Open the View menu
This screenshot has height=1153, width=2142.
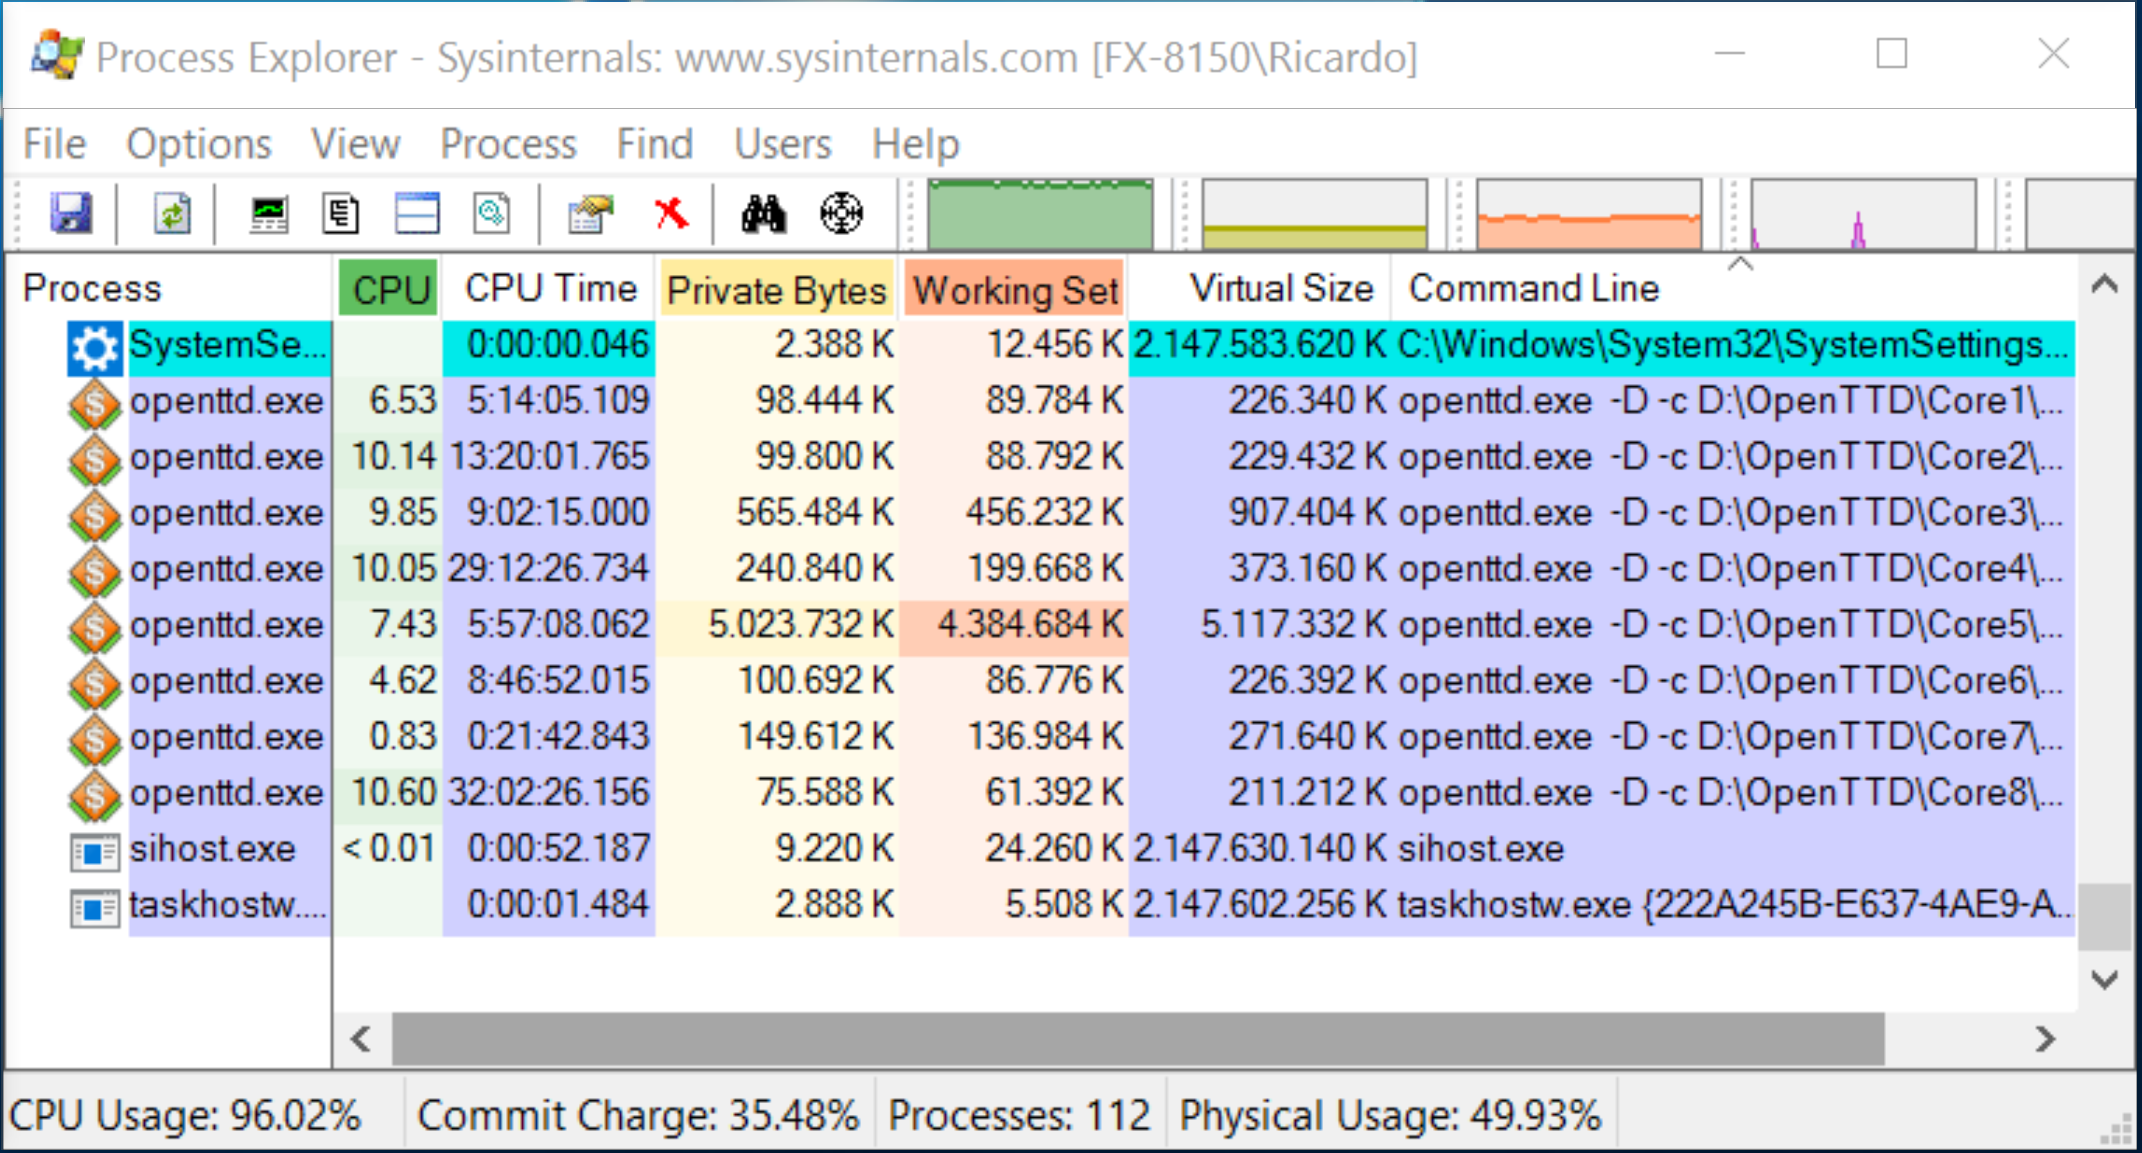tap(355, 144)
